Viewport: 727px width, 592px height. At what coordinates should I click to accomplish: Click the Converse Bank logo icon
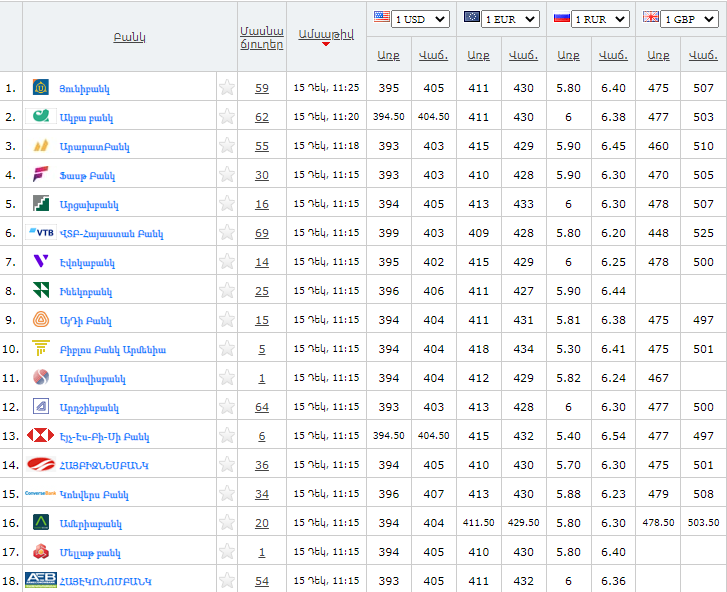tap(41, 494)
